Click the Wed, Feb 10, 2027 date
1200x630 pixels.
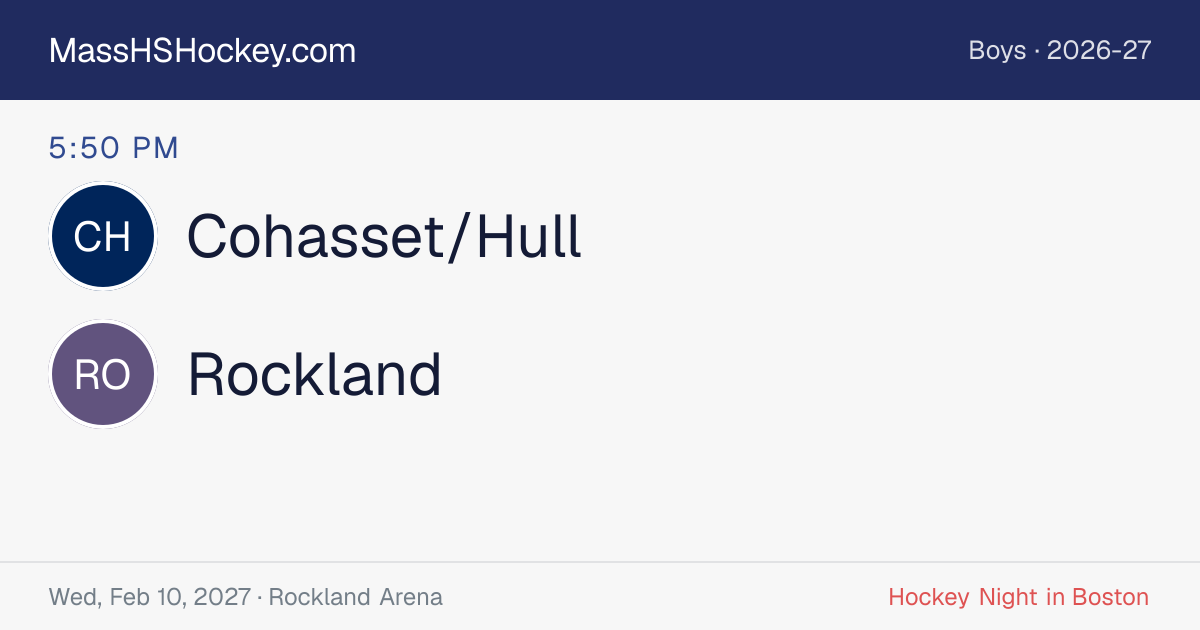tap(149, 598)
